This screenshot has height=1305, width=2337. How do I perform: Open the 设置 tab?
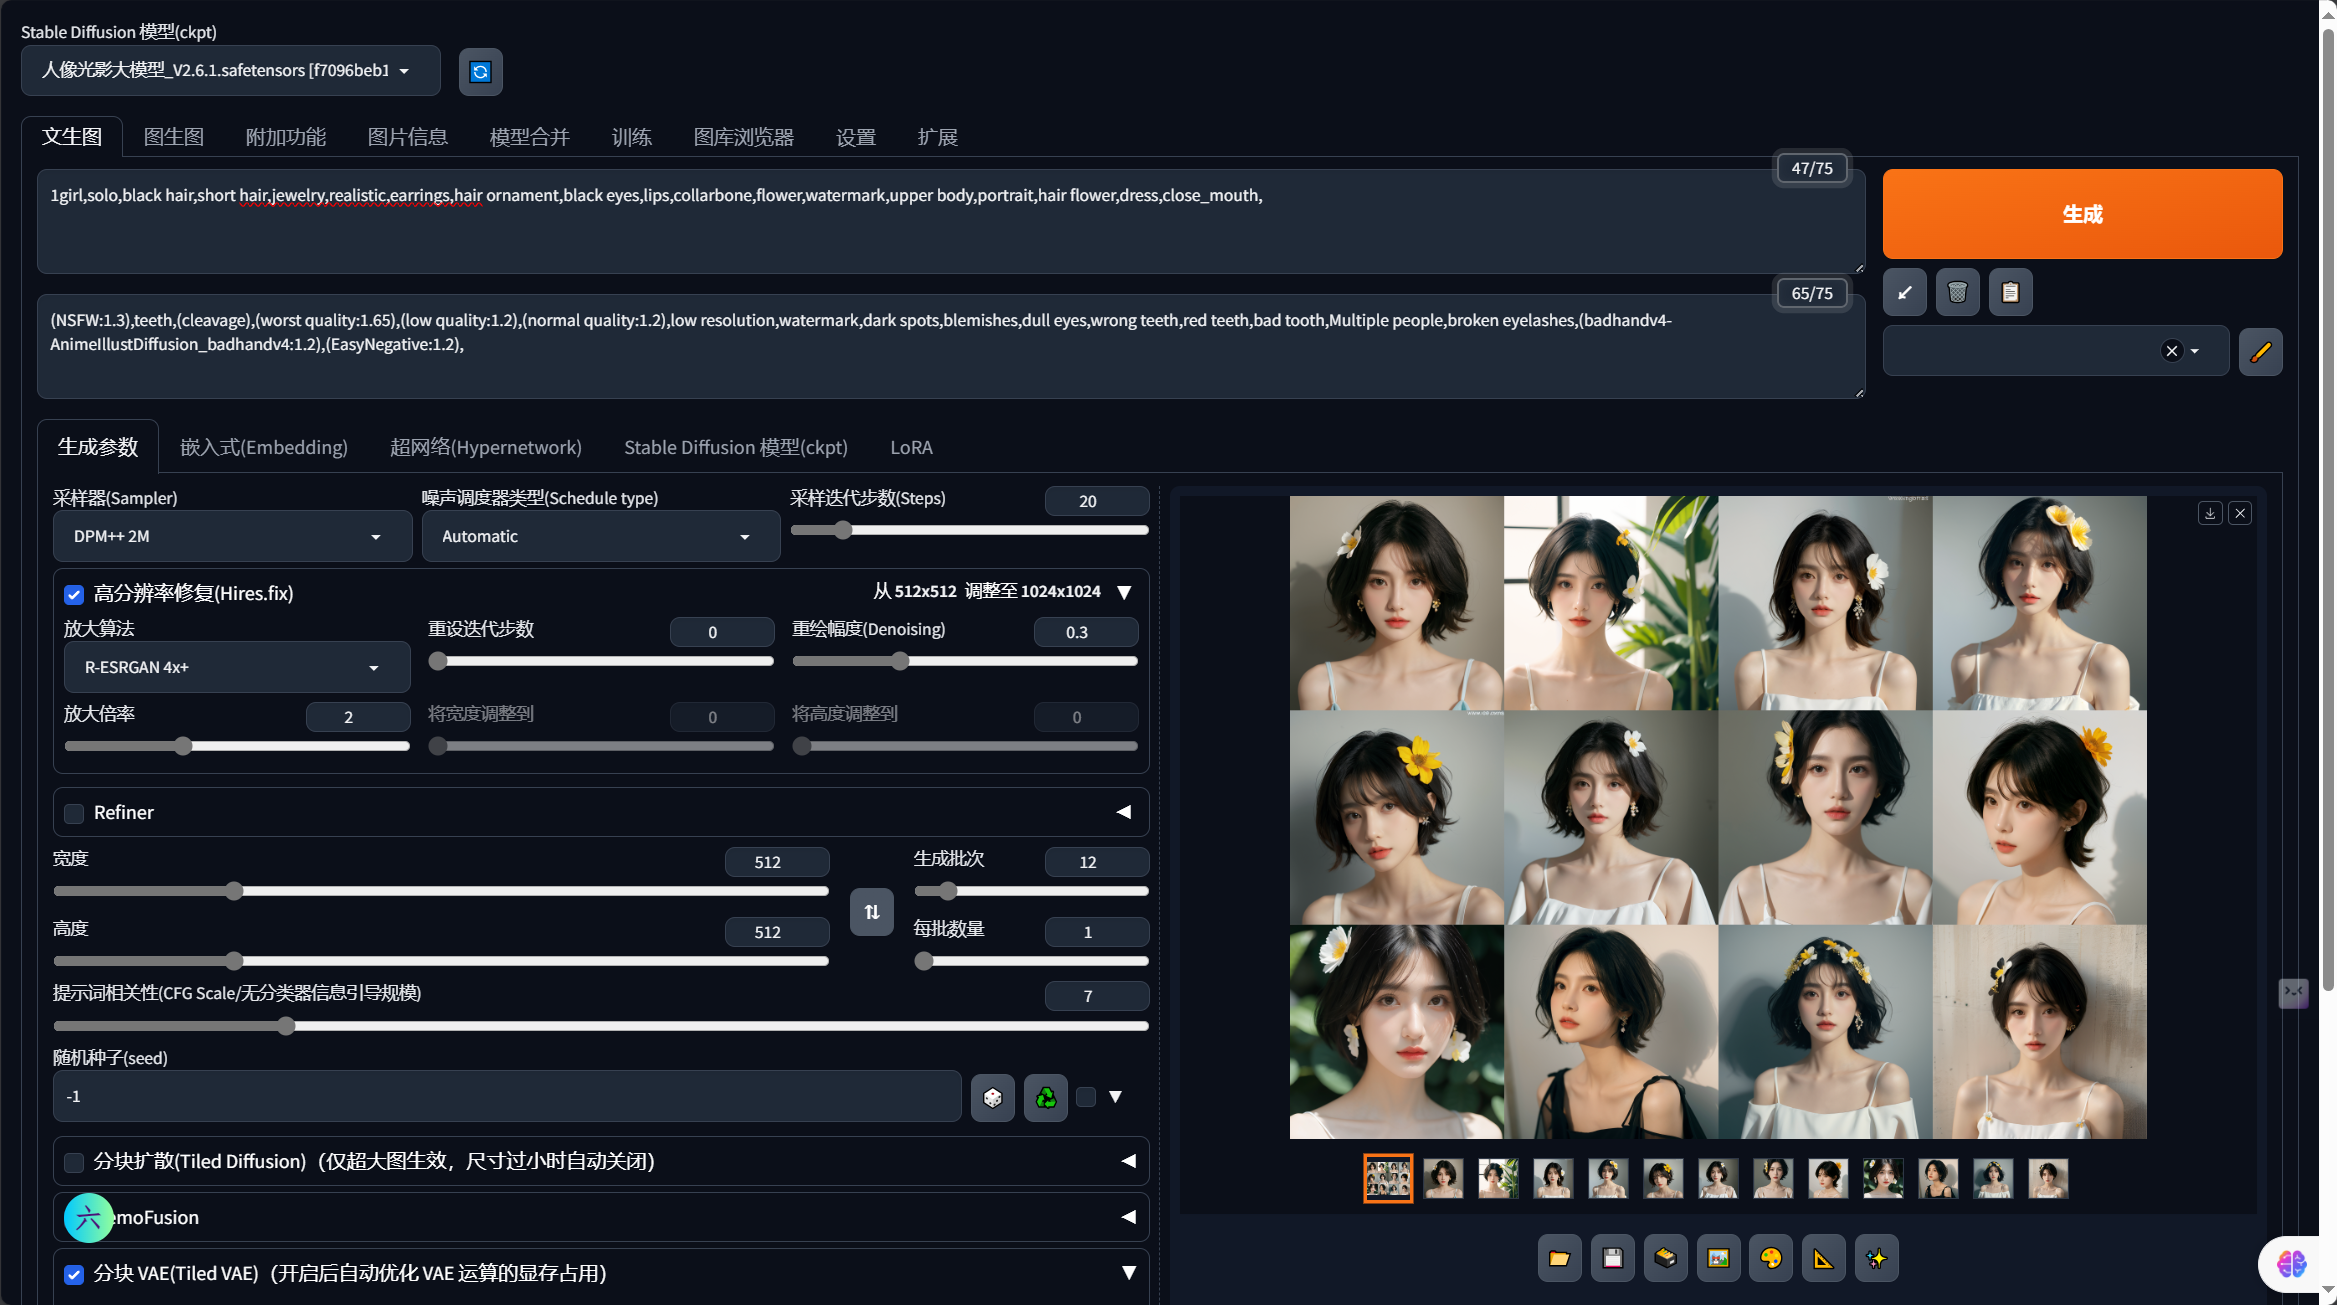pos(856,137)
